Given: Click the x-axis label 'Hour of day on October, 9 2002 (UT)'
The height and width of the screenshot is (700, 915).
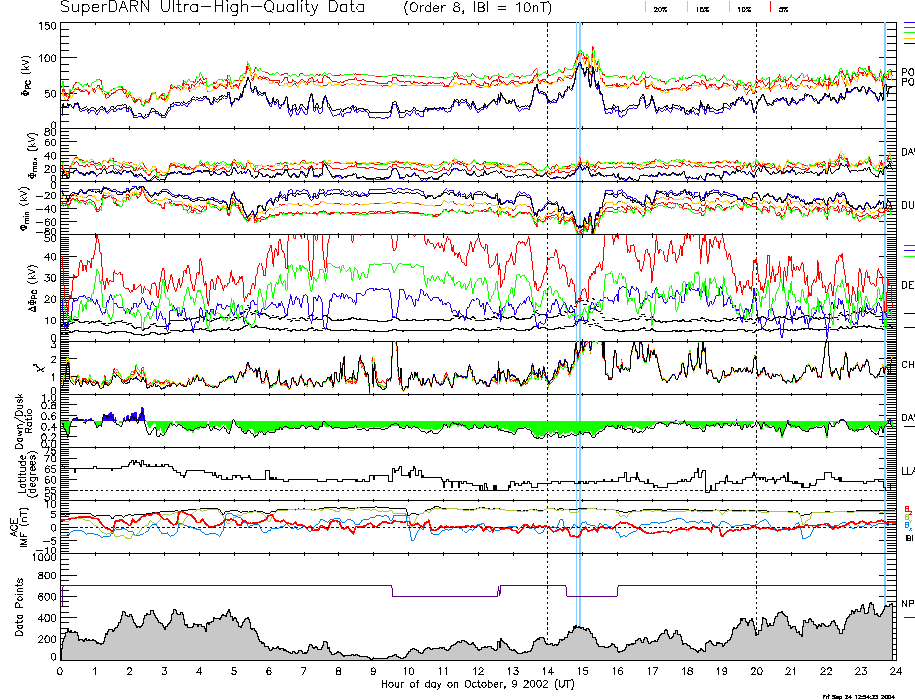Looking at the screenshot, I should [477, 685].
